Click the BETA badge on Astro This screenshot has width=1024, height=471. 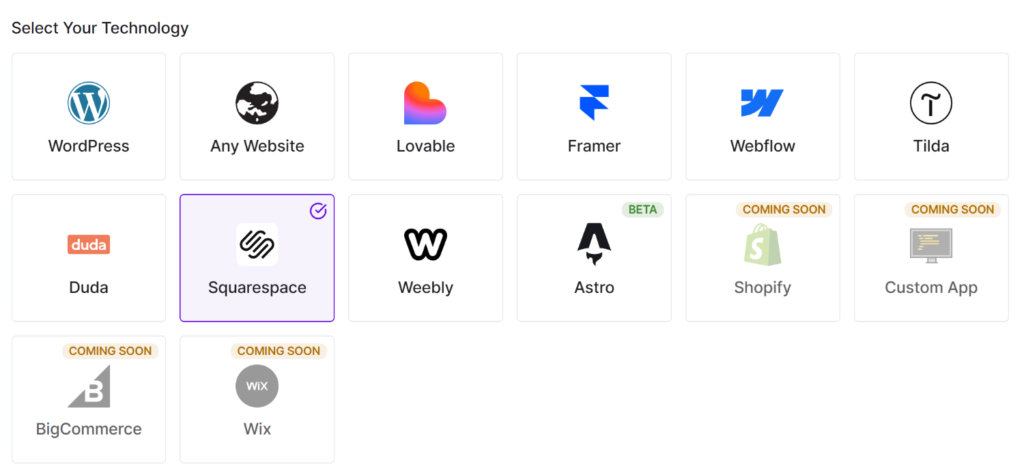(643, 210)
